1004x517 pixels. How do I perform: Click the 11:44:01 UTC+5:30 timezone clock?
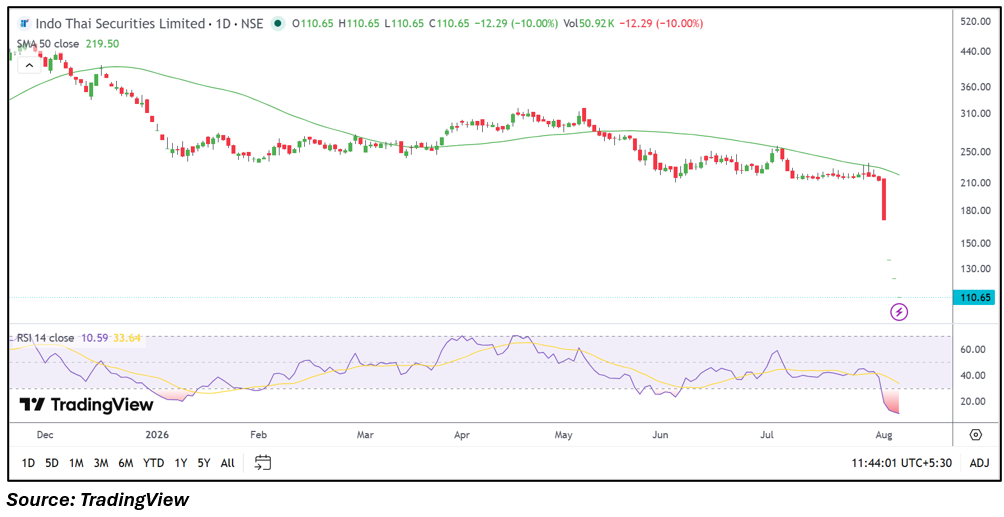coord(902,463)
